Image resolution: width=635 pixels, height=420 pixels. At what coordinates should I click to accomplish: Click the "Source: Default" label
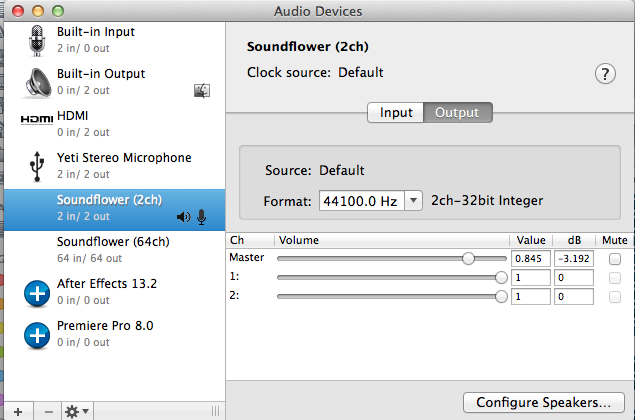coord(315,171)
